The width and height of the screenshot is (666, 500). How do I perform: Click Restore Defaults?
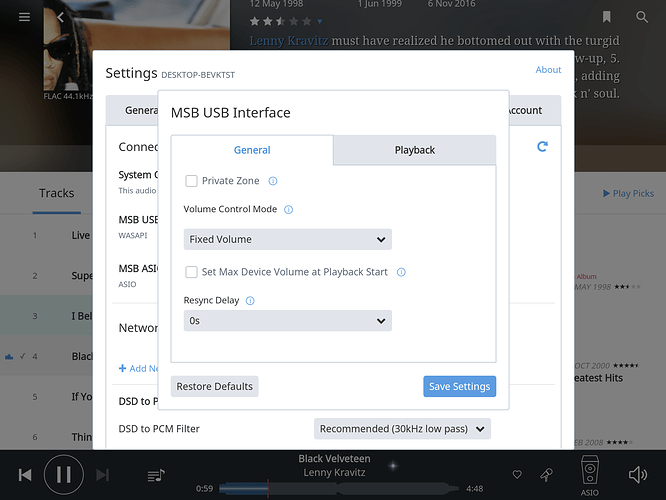(x=214, y=386)
